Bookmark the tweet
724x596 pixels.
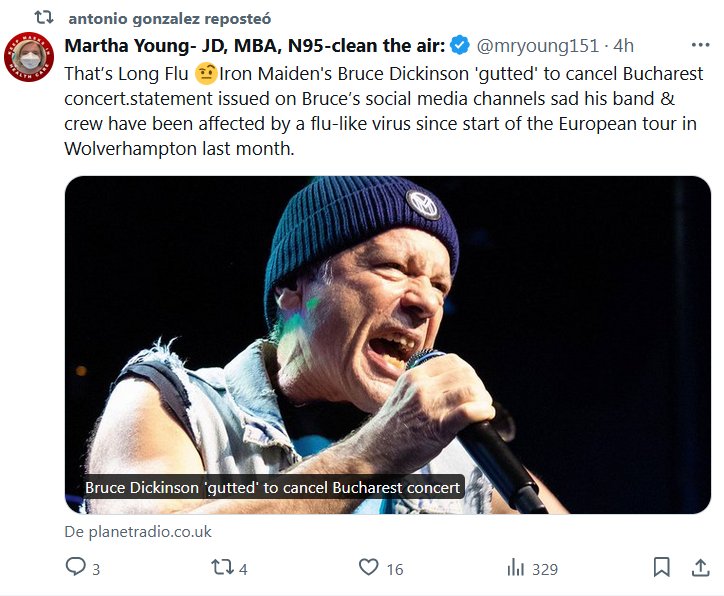(x=661, y=567)
